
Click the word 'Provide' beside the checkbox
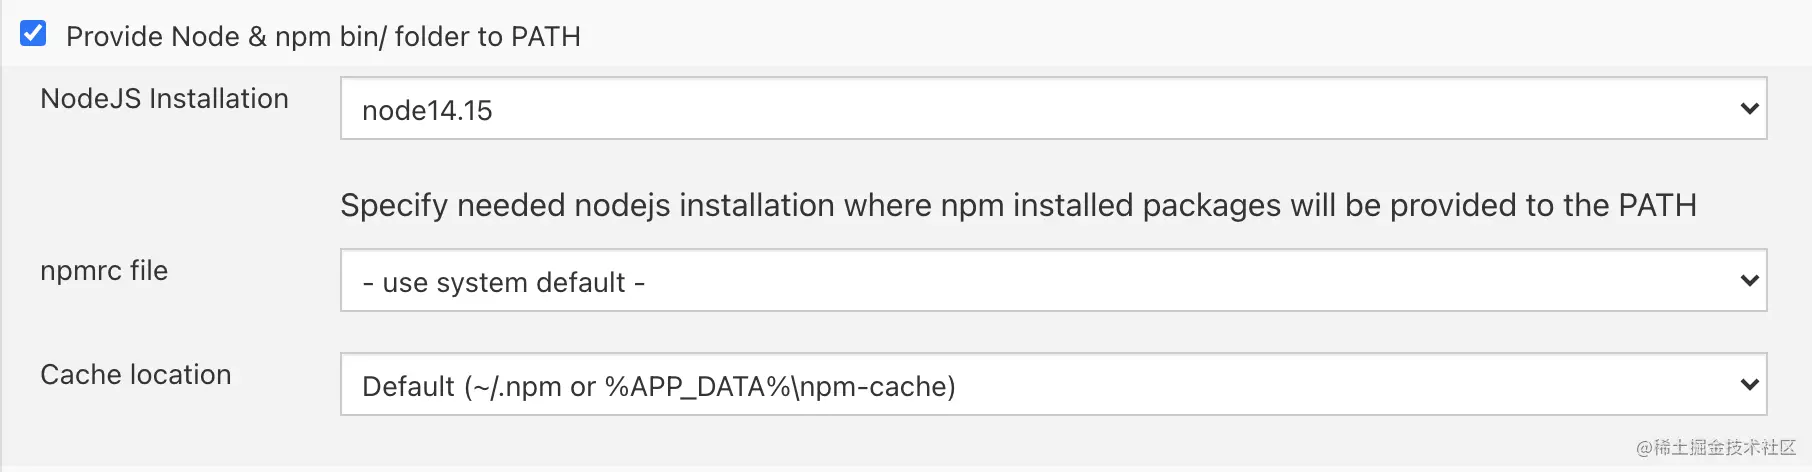[102, 37]
